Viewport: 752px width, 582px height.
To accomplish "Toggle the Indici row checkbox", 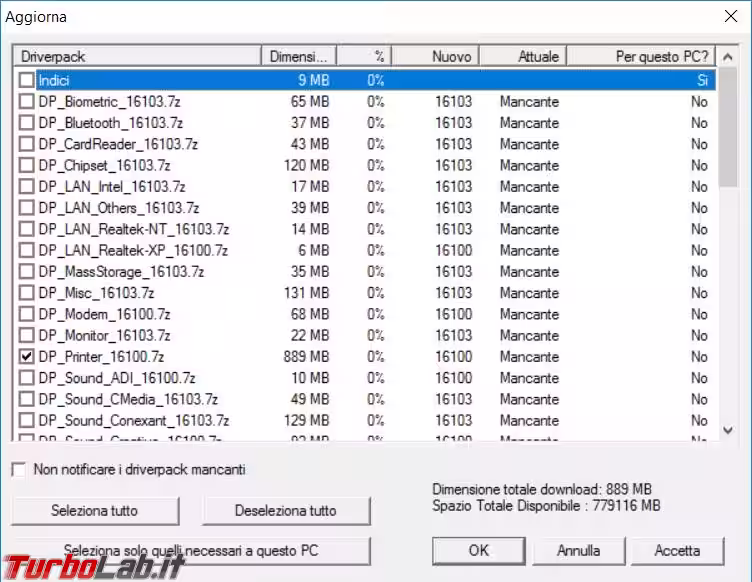I will pyautogui.click(x=26, y=81).
